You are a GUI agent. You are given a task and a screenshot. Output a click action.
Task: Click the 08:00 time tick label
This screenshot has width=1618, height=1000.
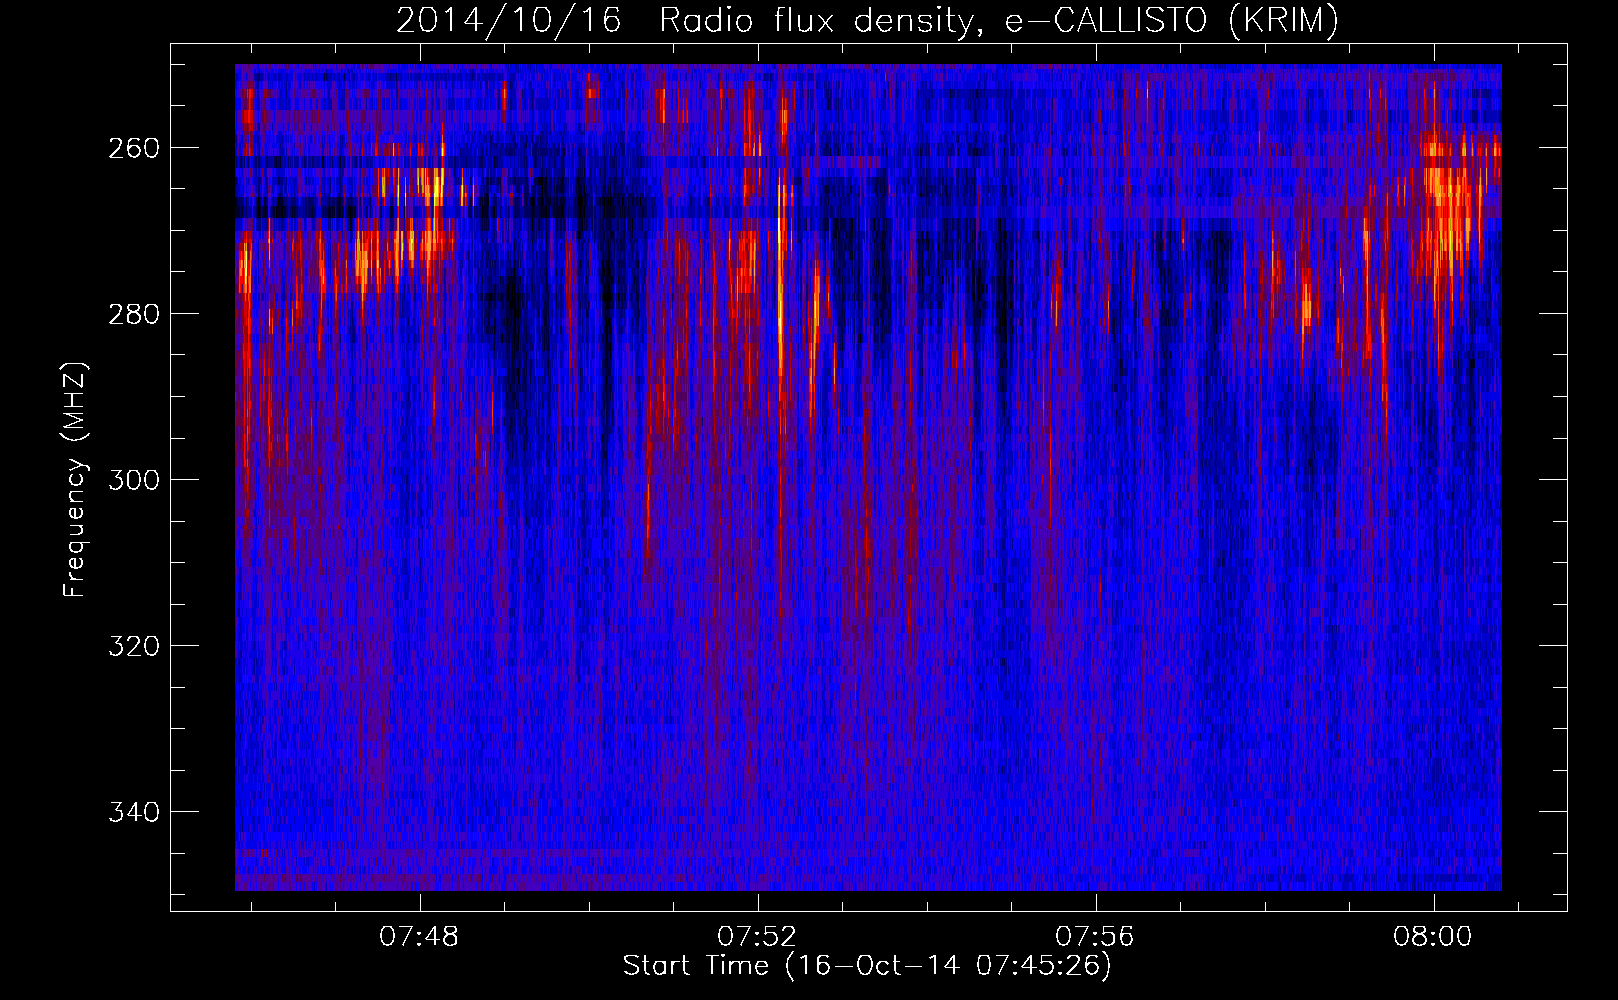pos(1434,937)
